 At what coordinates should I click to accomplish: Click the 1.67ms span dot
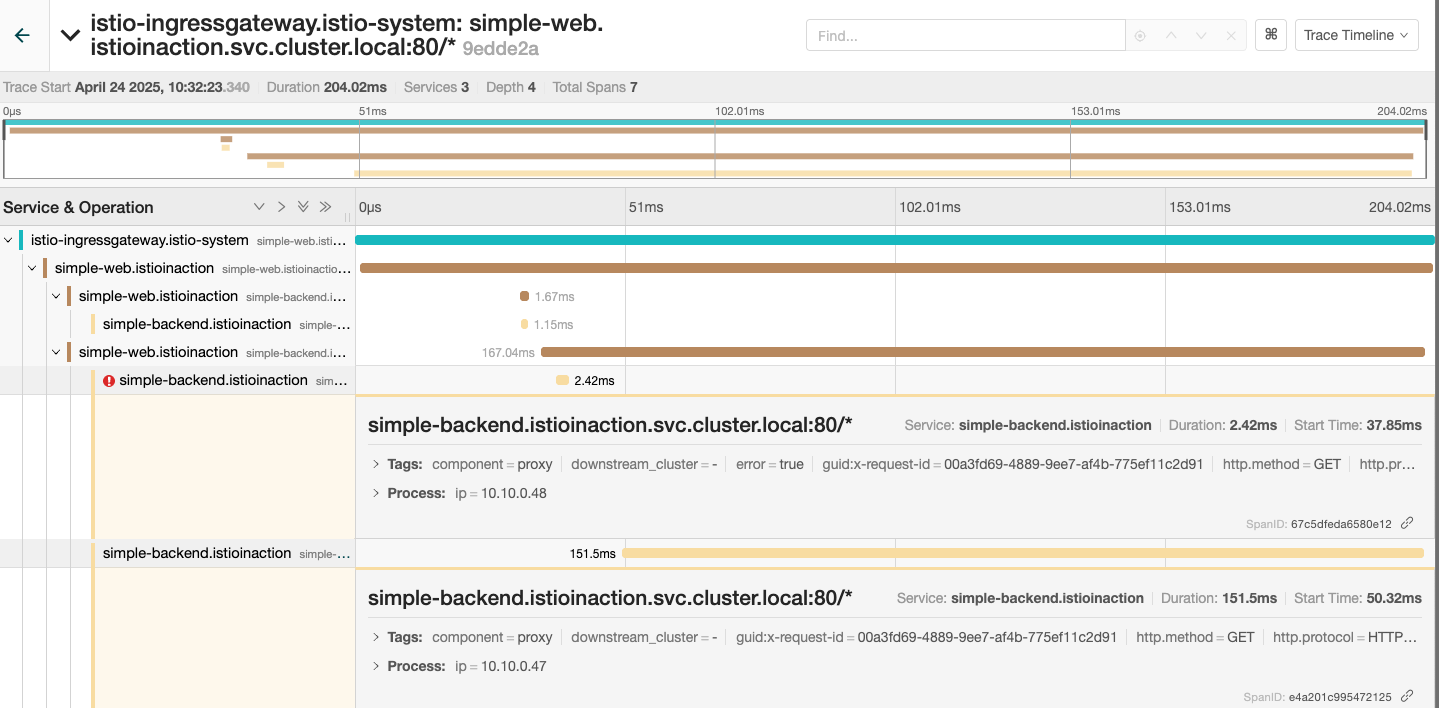click(524, 296)
